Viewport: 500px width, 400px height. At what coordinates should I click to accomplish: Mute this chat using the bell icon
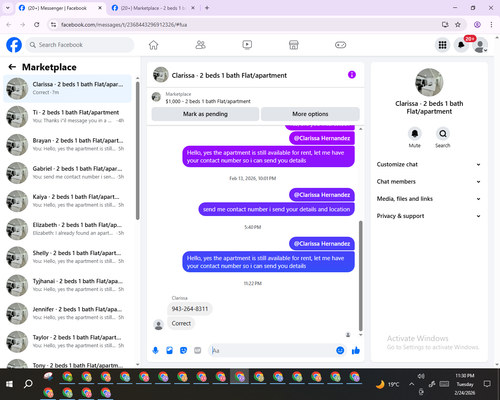pyautogui.click(x=415, y=134)
